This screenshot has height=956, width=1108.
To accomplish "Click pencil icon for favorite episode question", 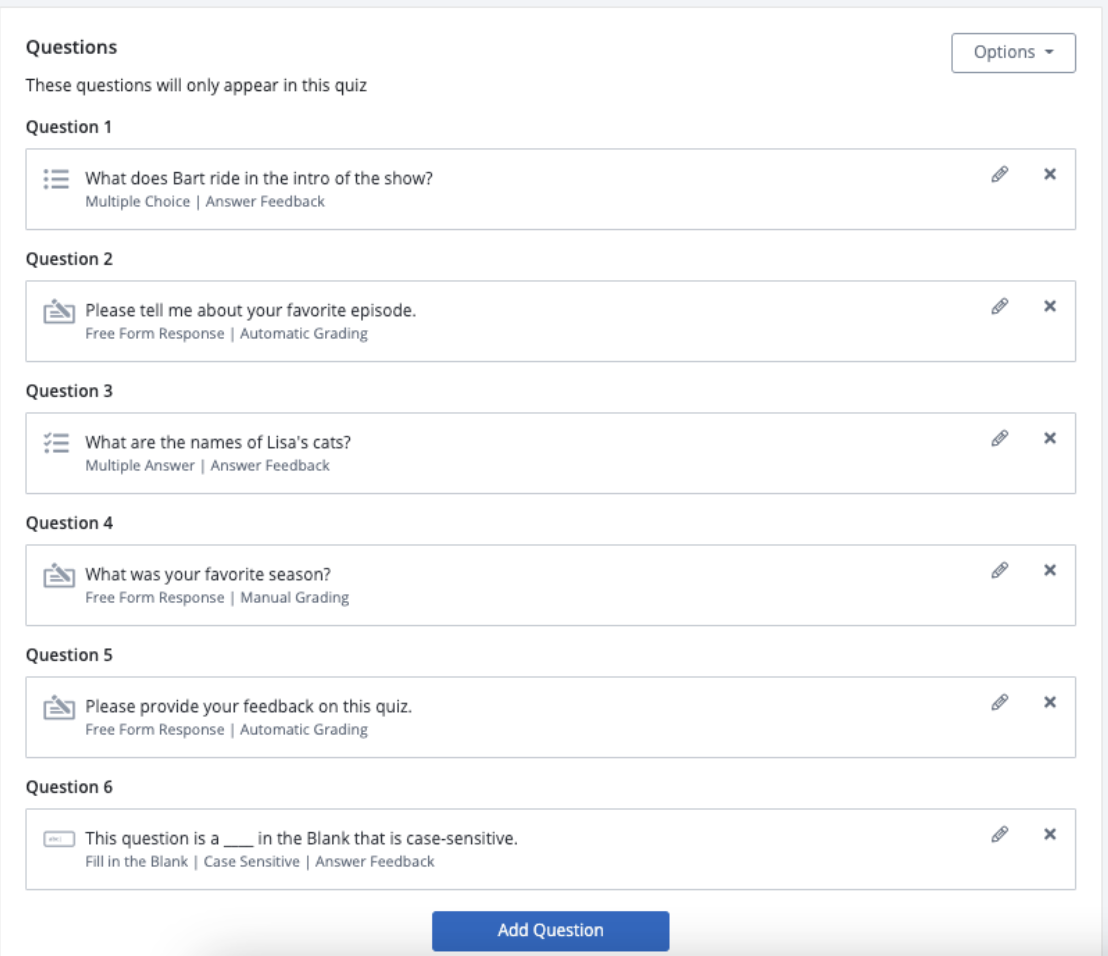I will pos(999,306).
